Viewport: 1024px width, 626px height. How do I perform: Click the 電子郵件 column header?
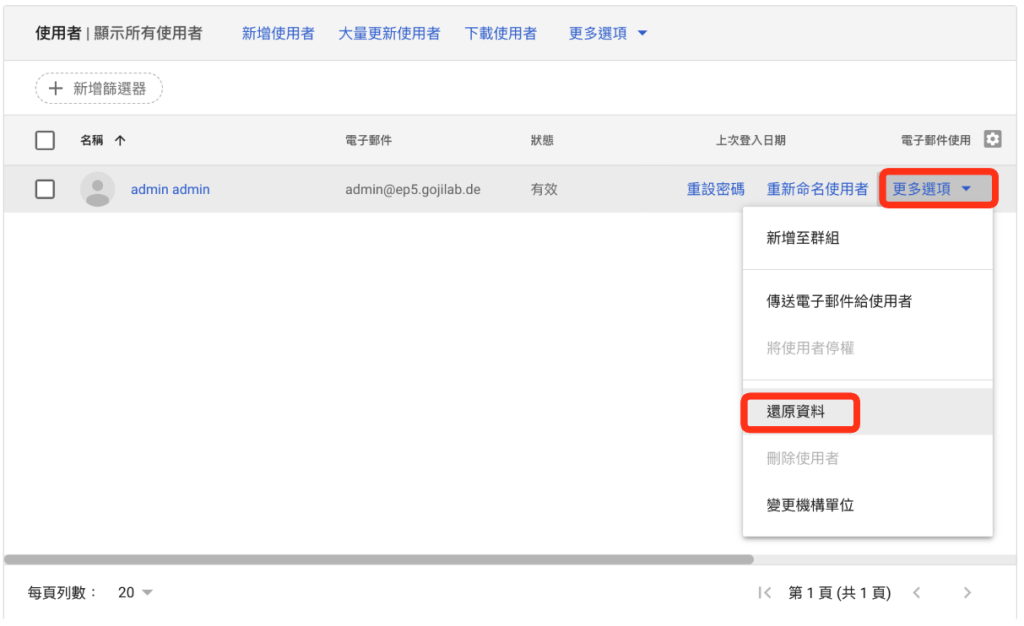pyautogui.click(x=368, y=140)
